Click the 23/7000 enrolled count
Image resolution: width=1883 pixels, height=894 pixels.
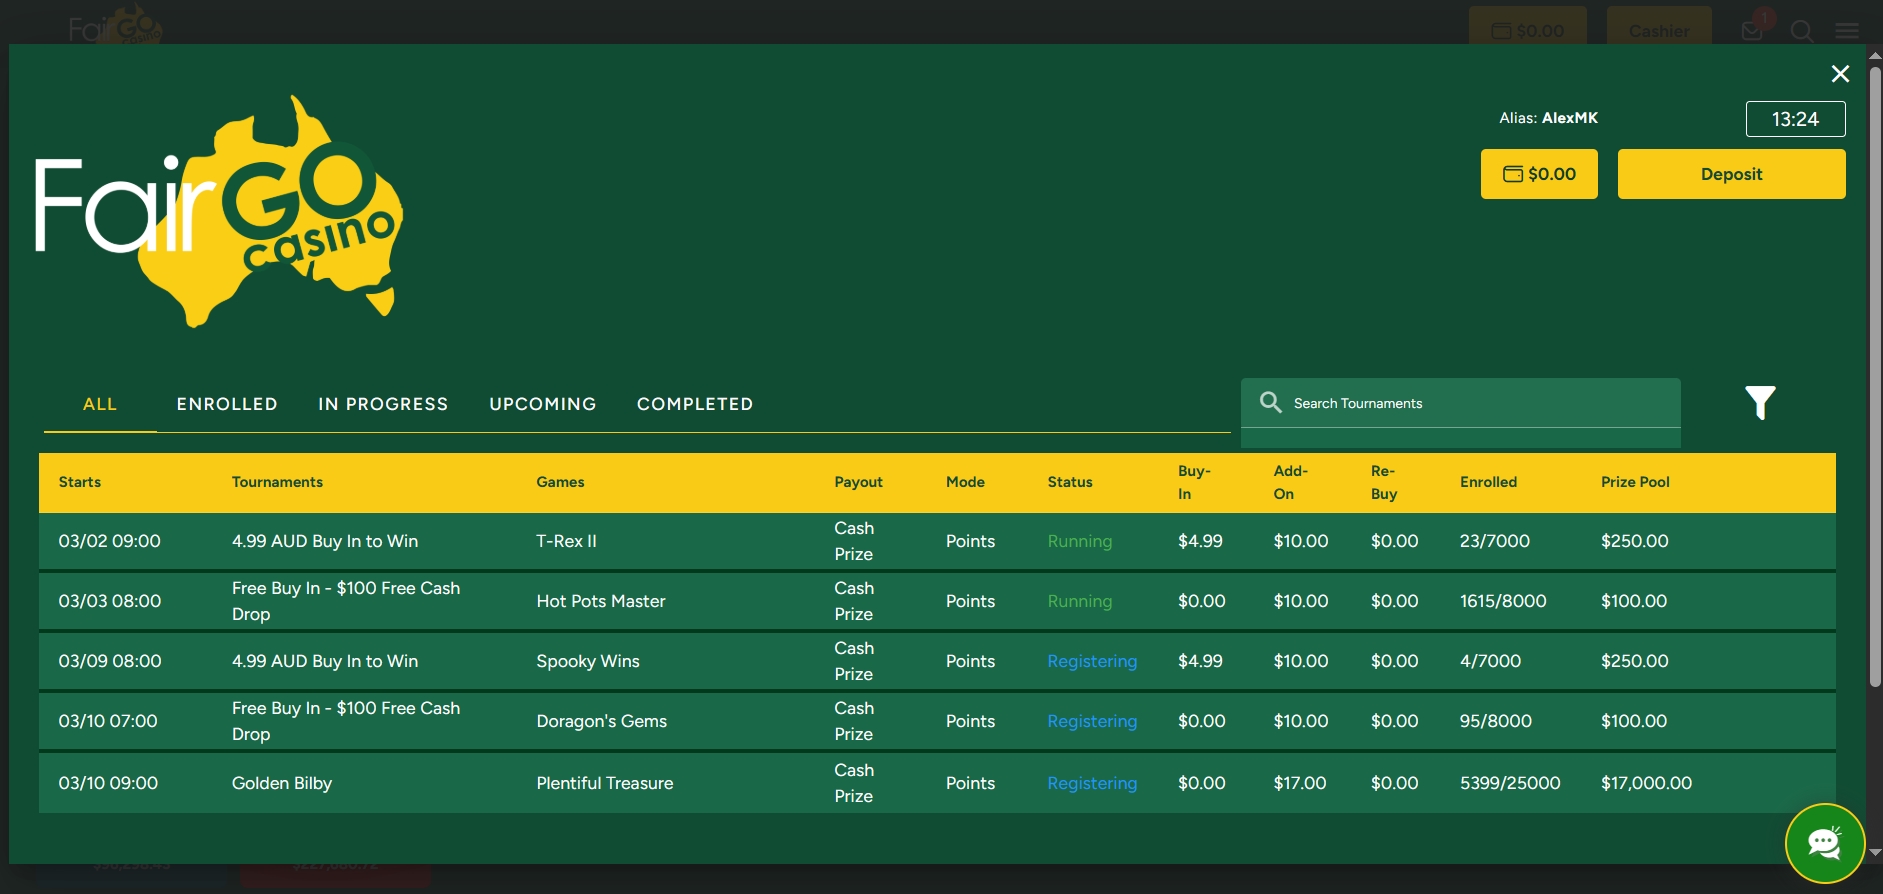[1494, 541]
